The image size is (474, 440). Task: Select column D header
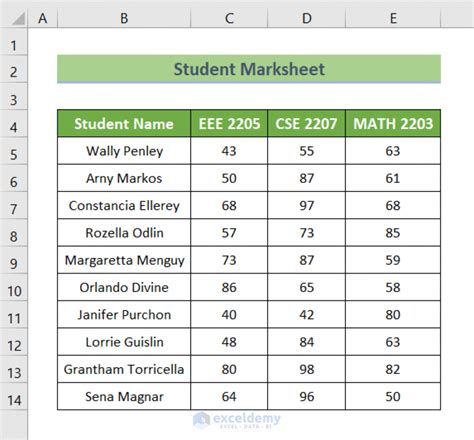pyautogui.click(x=306, y=18)
